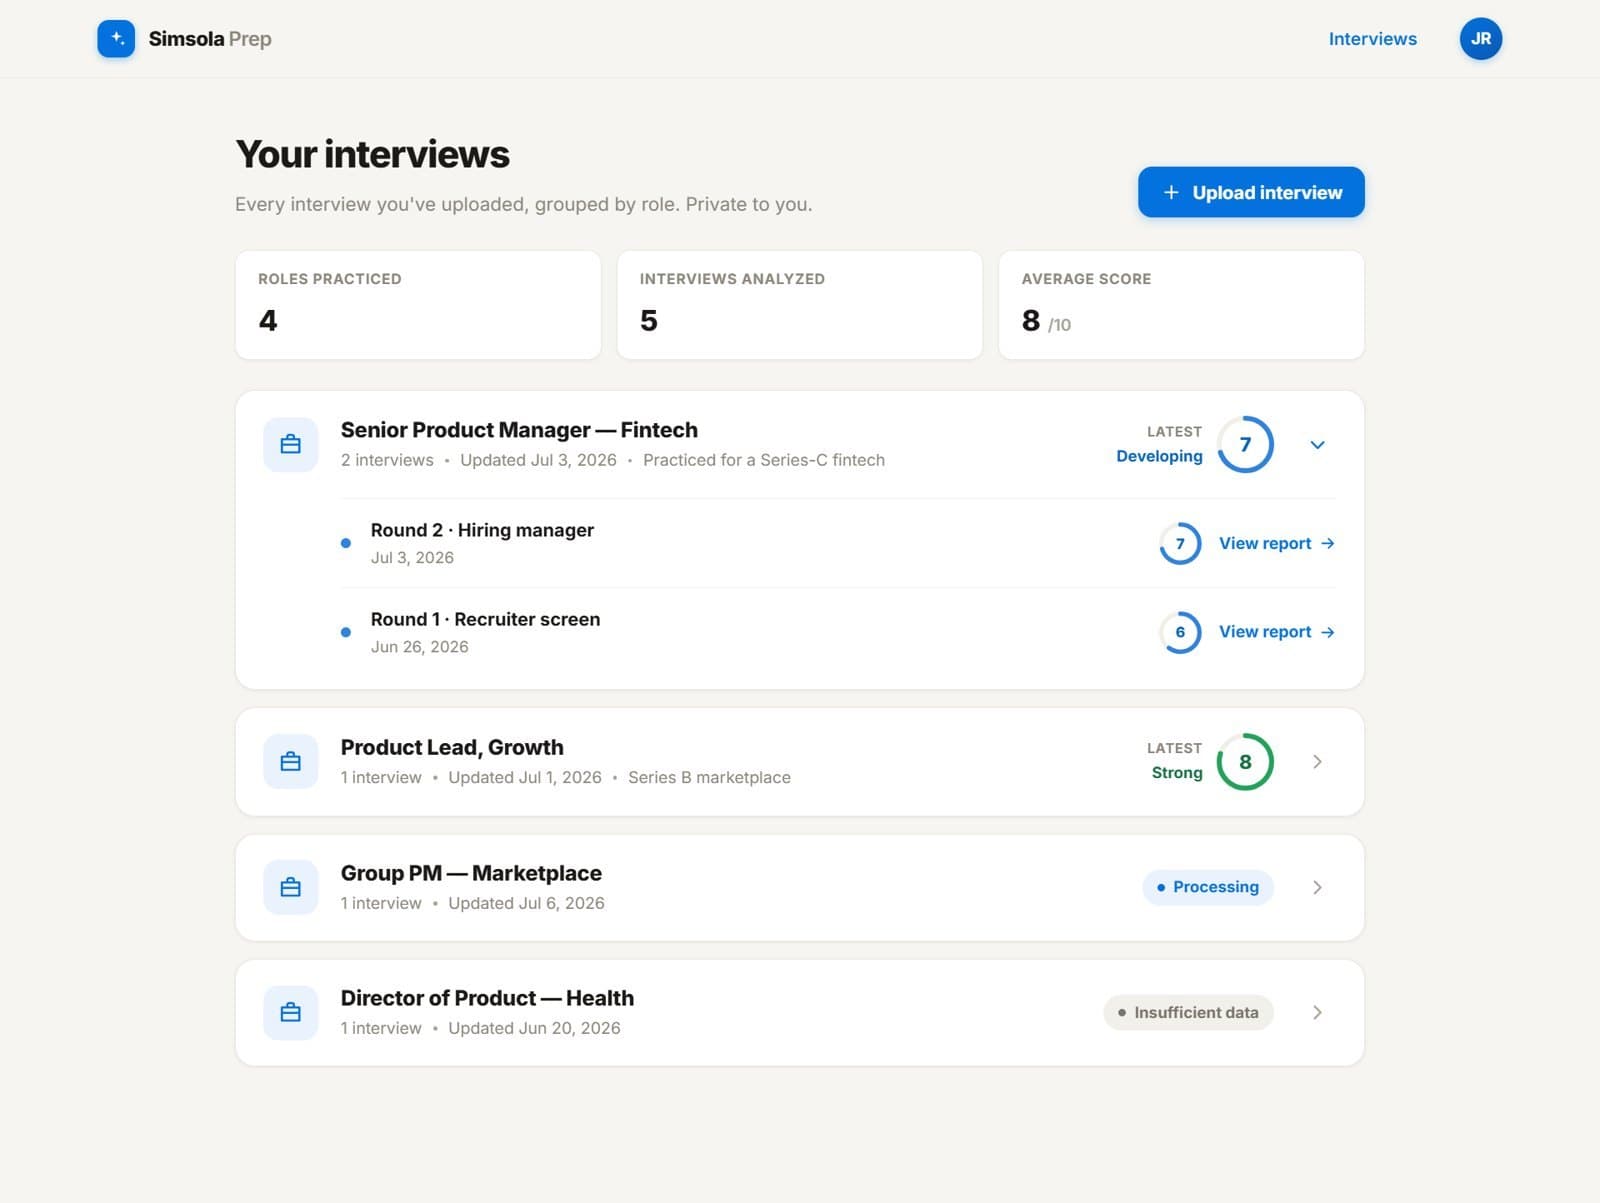View report for Round 2 Hiring manager
The height and width of the screenshot is (1203, 1600).
(x=1276, y=543)
